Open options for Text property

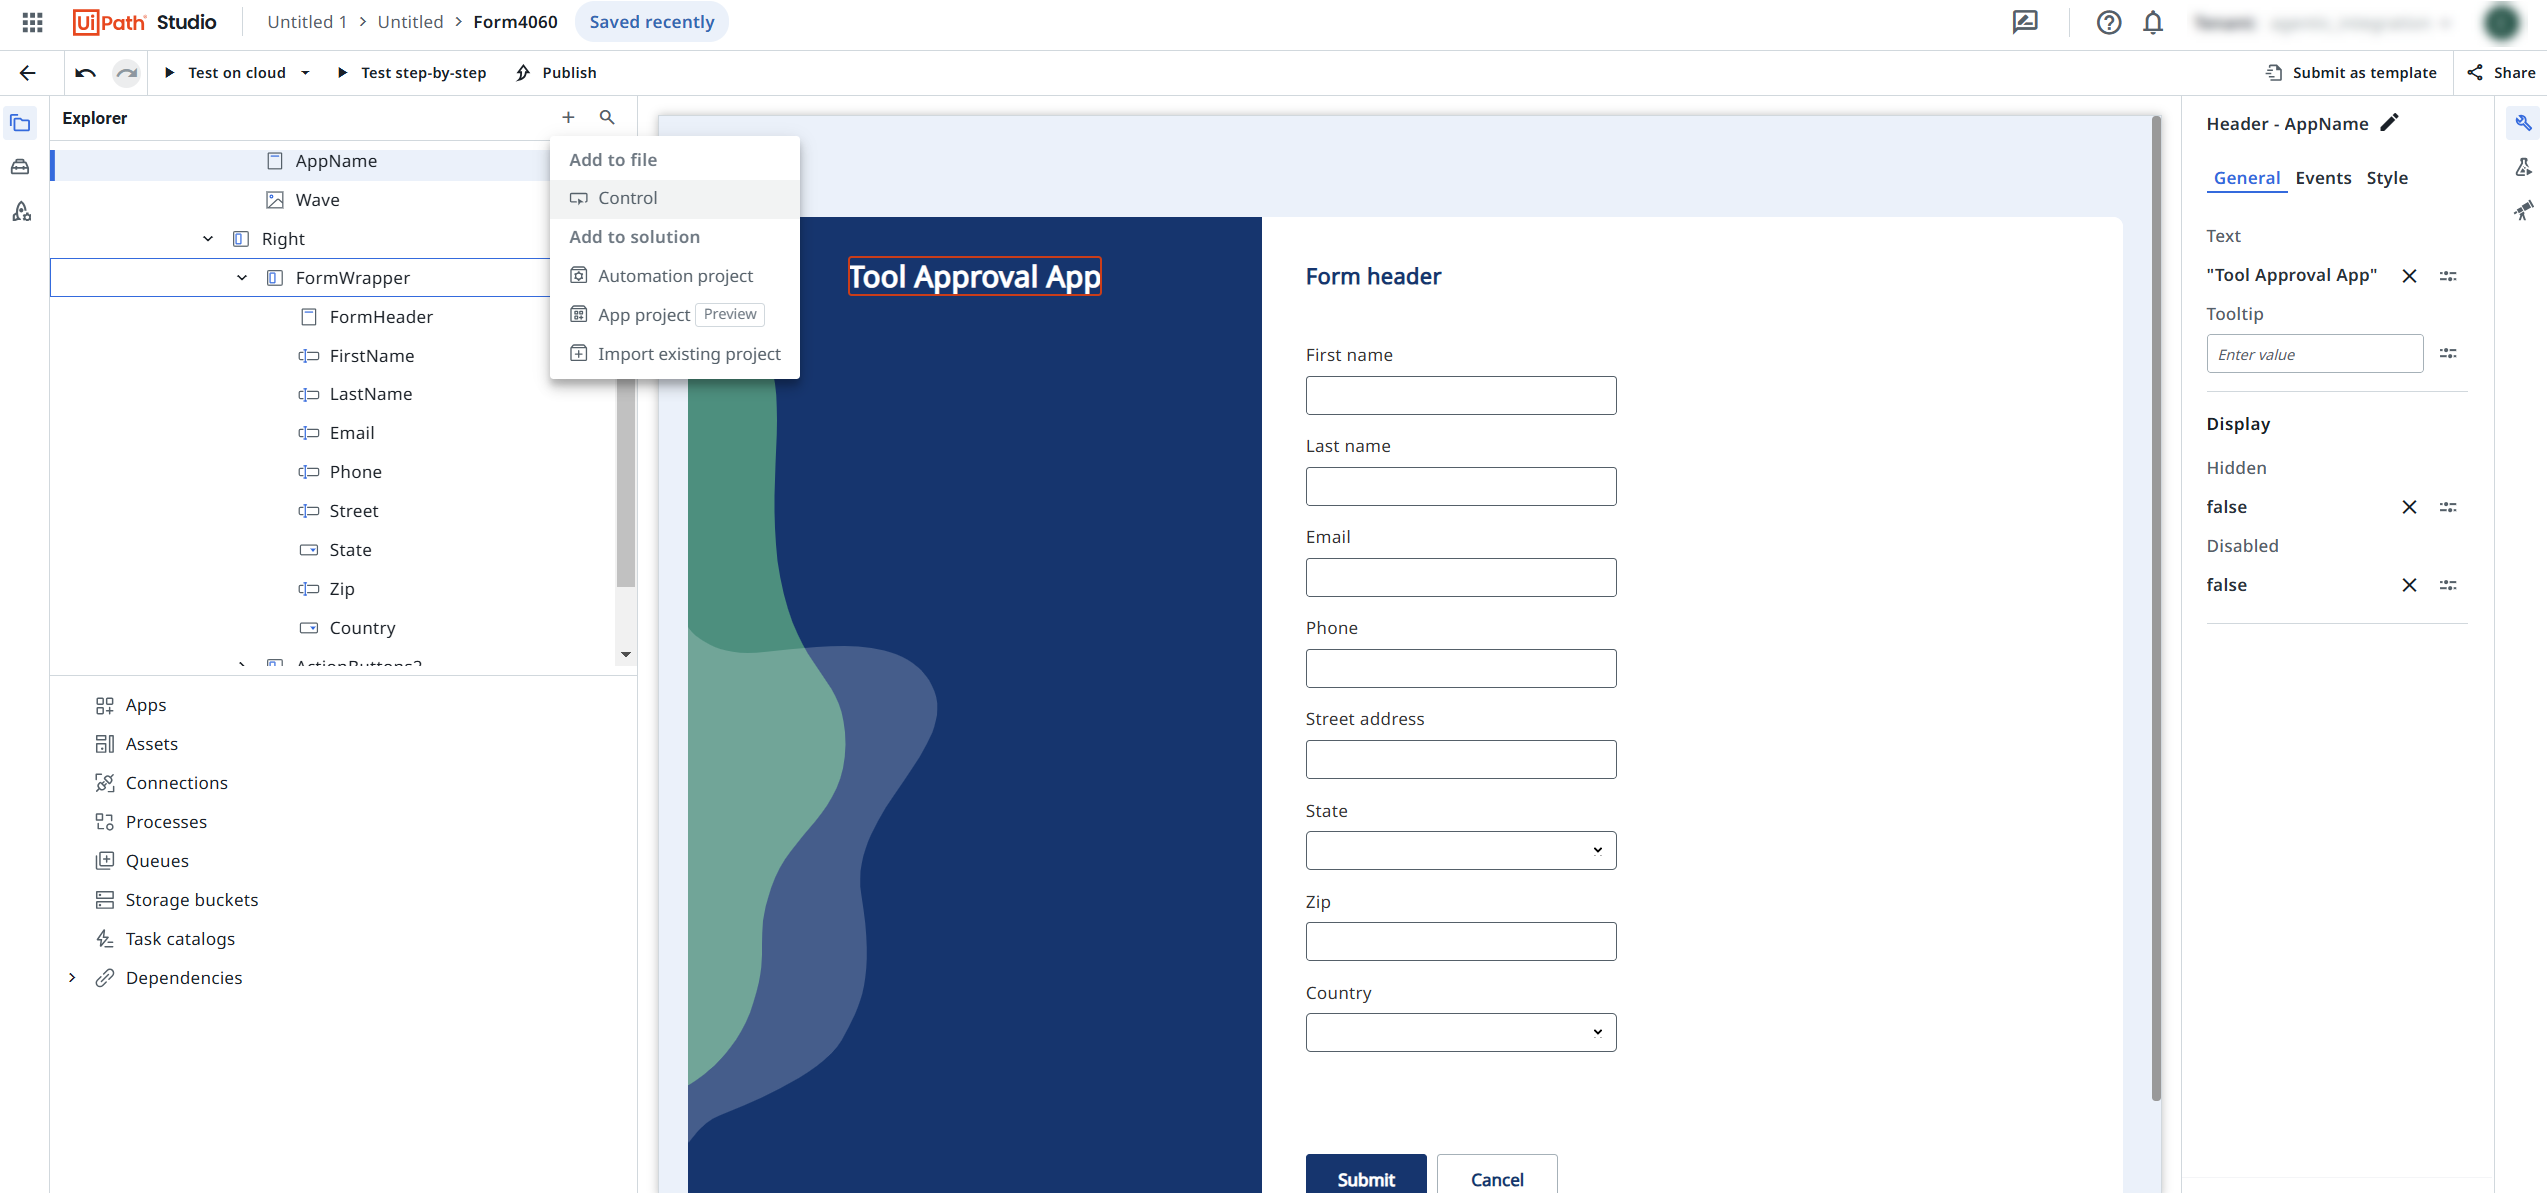click(2448, 276)
